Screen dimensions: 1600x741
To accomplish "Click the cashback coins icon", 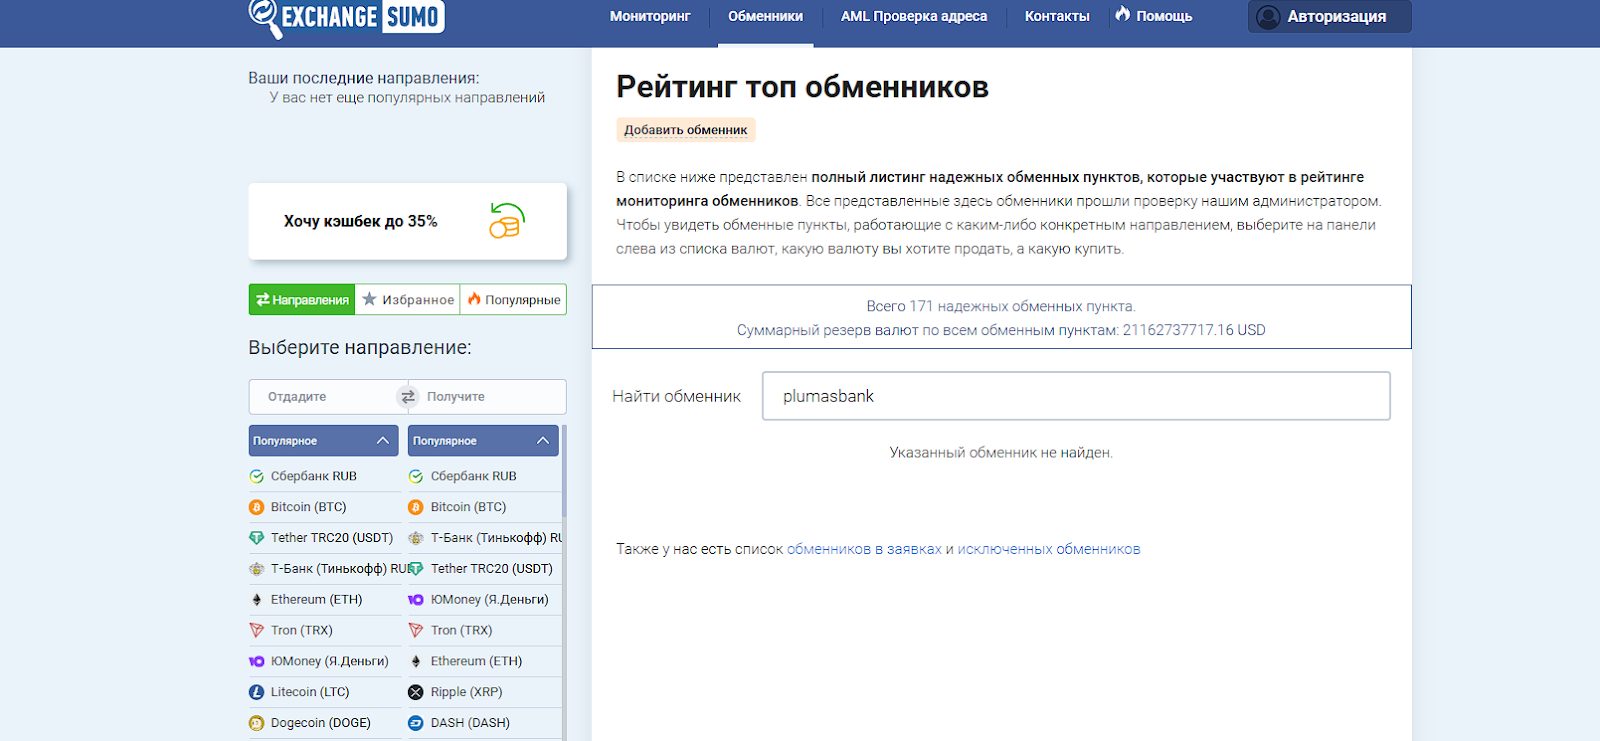I will pyautogui.click(x=506, y=221).
